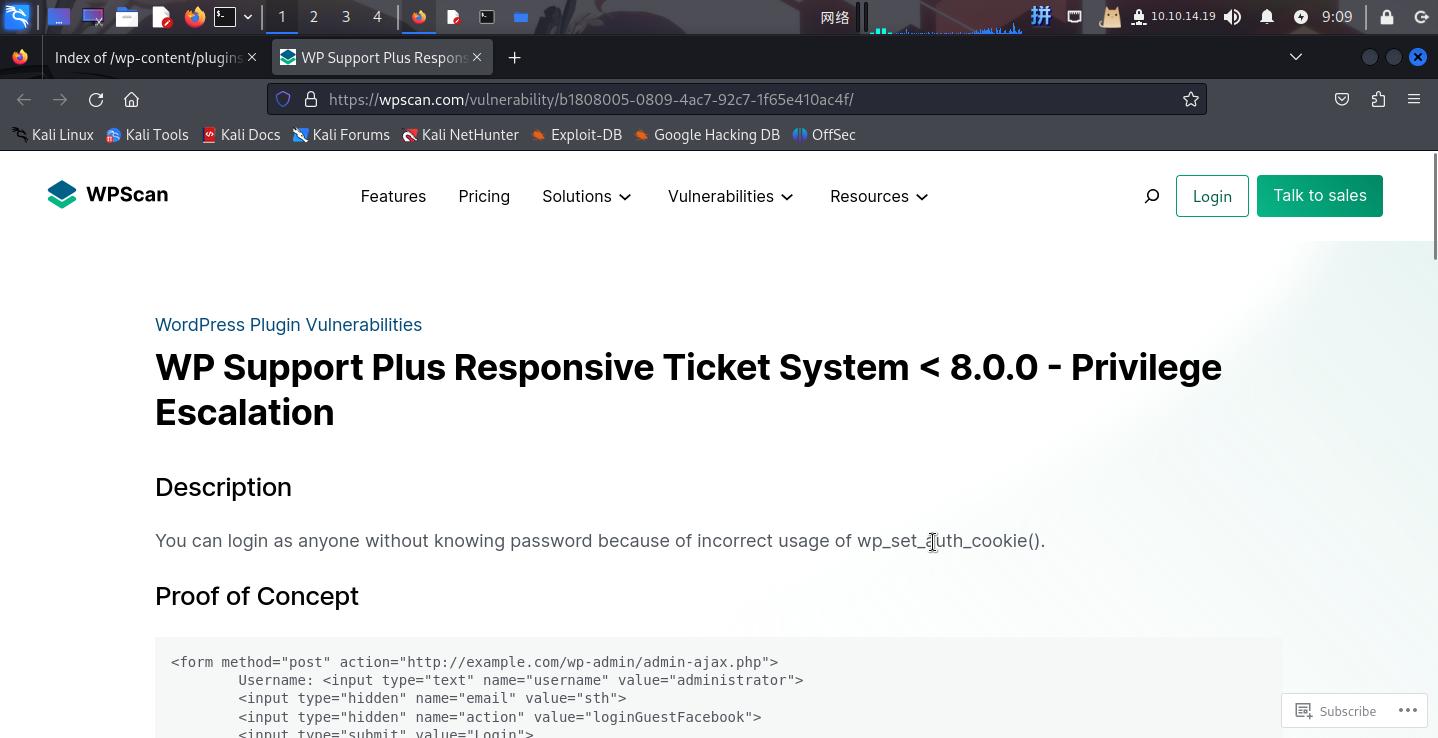Image resolution: width=1438 pixels, height=738 pixels.
Task: Click the input method 拼 indicator
Action: coord(1041,16)
